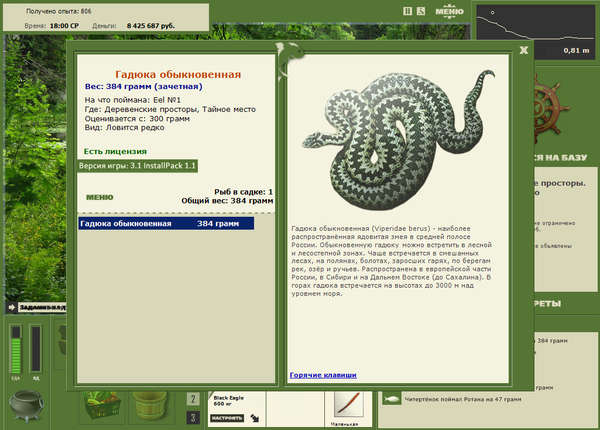
Task: Select the worm bait thumbnail
Action: [x=348, y=405]
